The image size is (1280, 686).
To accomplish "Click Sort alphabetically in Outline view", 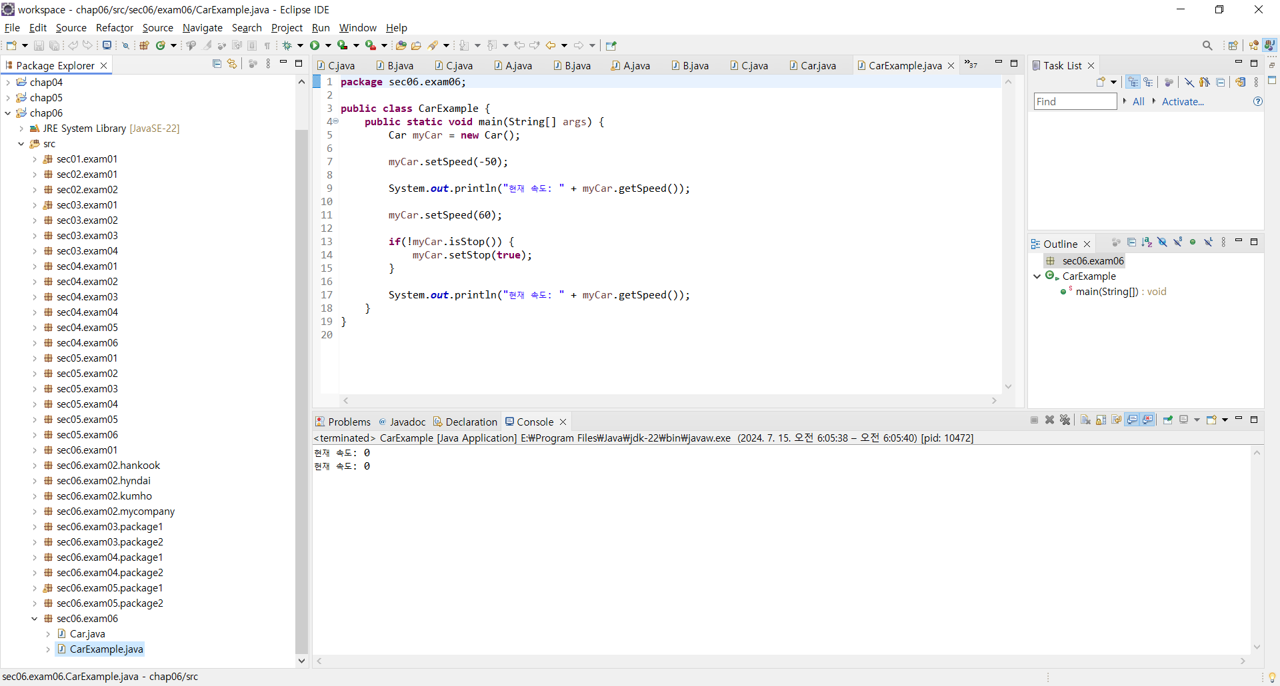I will [x=1147, y=243].
